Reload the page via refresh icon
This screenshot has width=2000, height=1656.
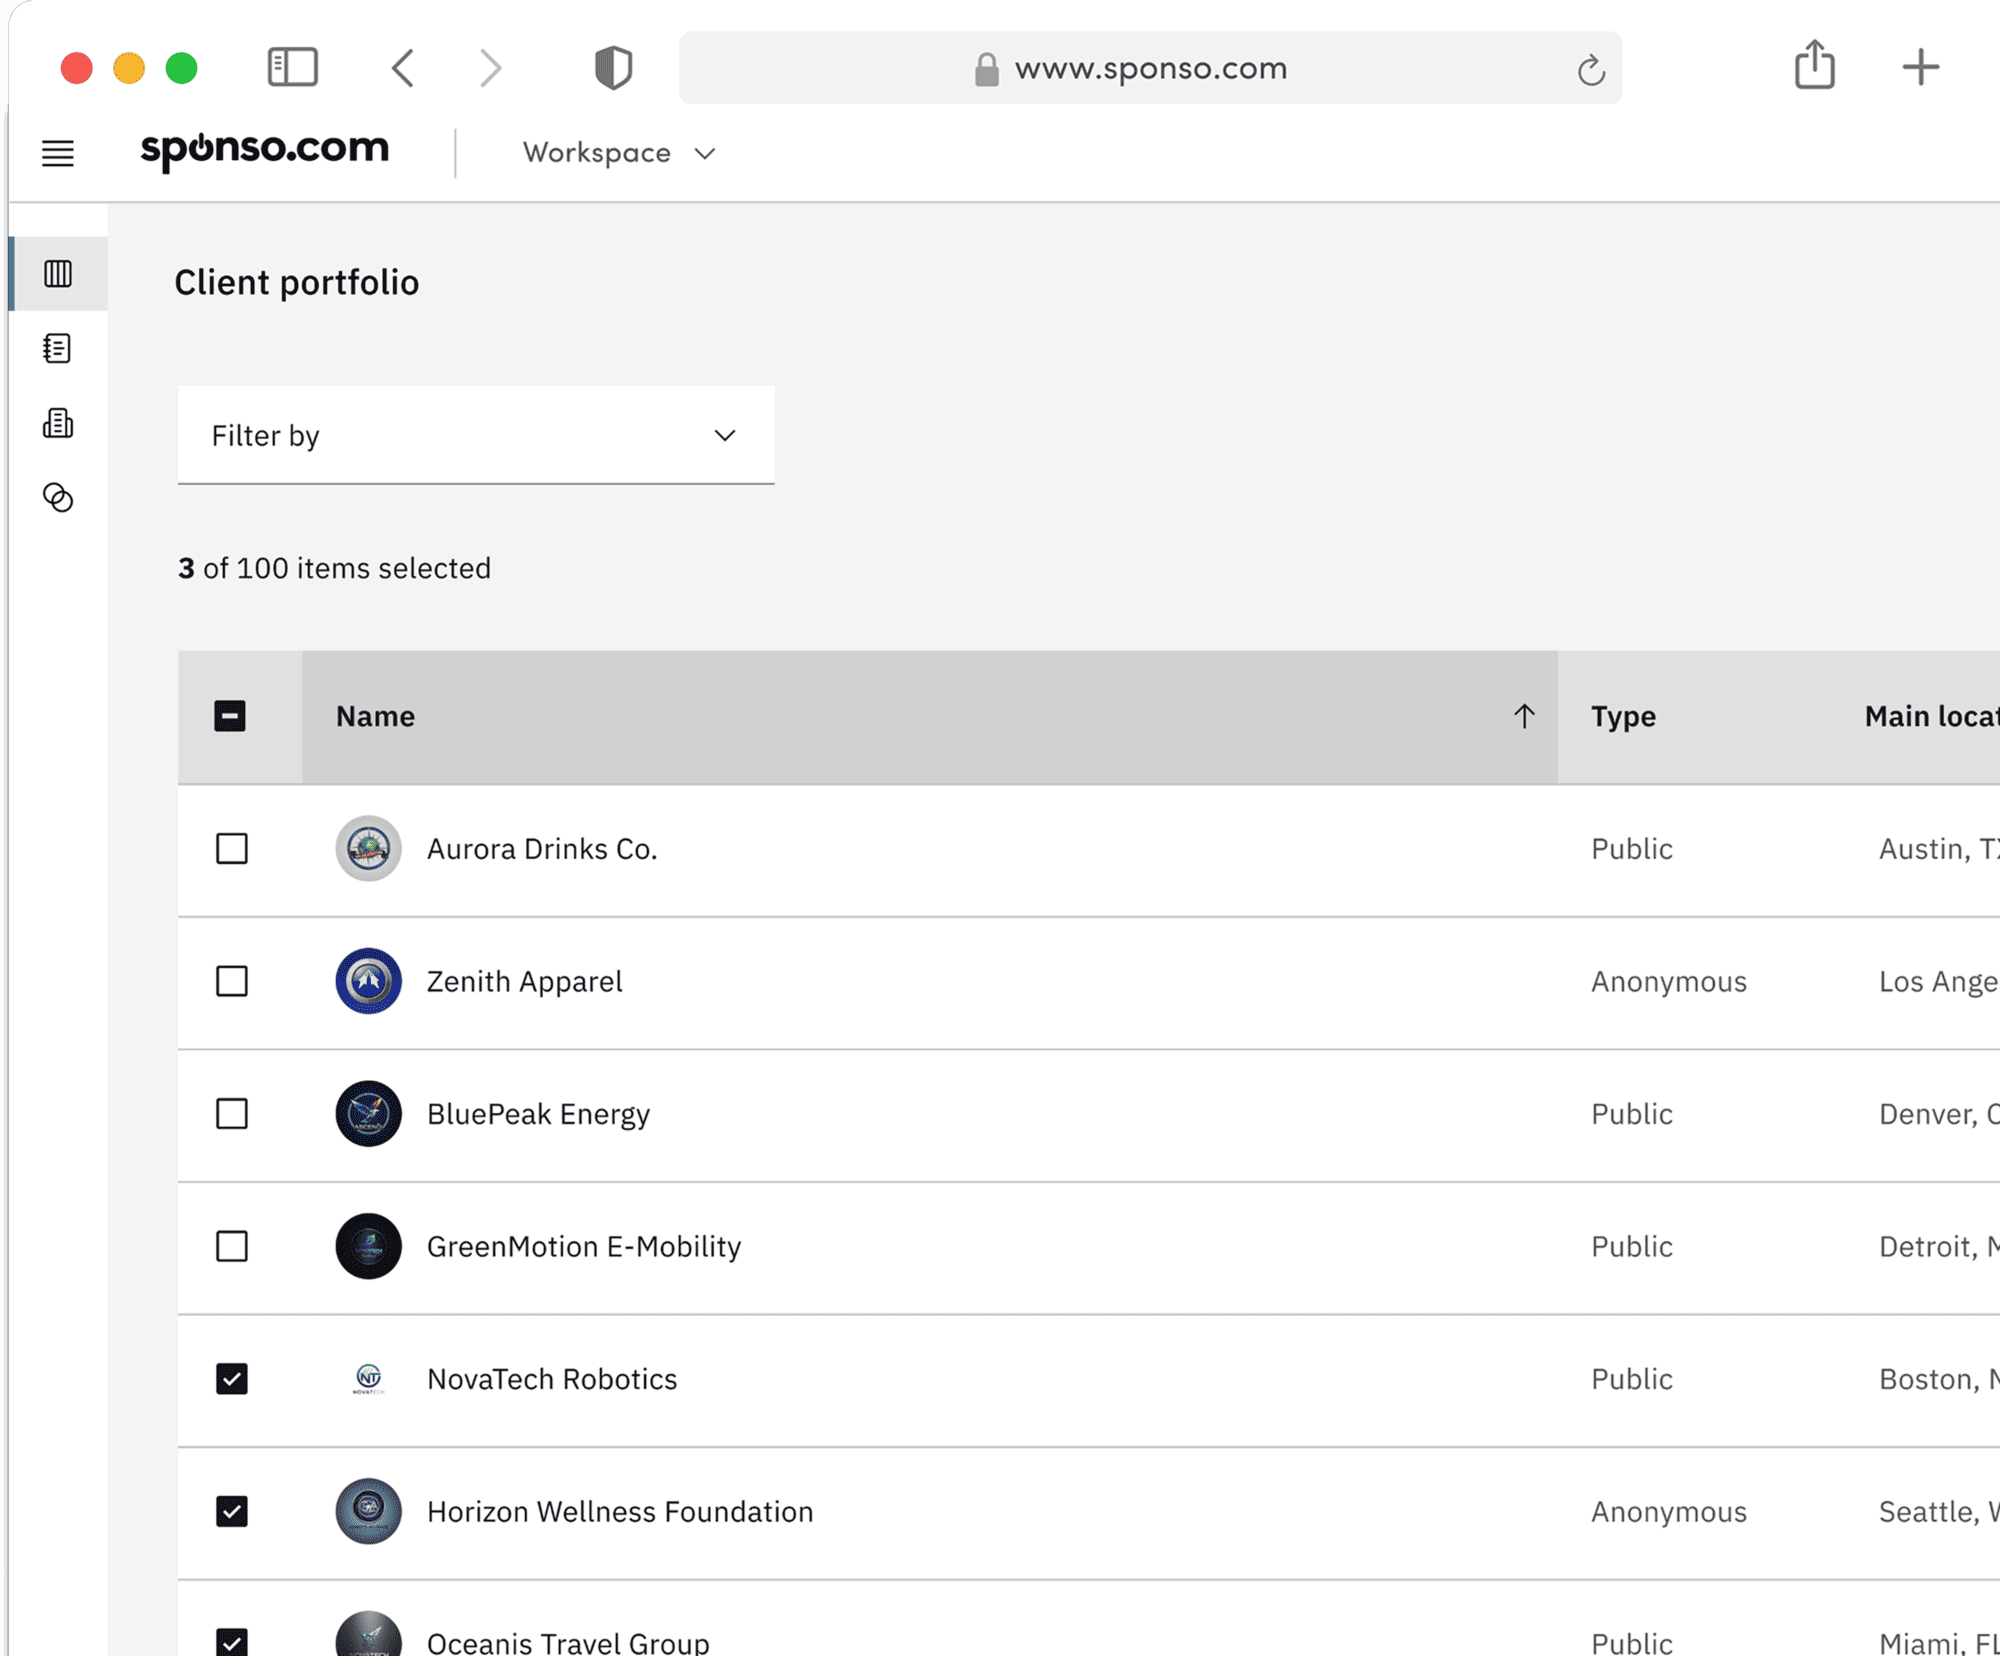pos(1591,70)
